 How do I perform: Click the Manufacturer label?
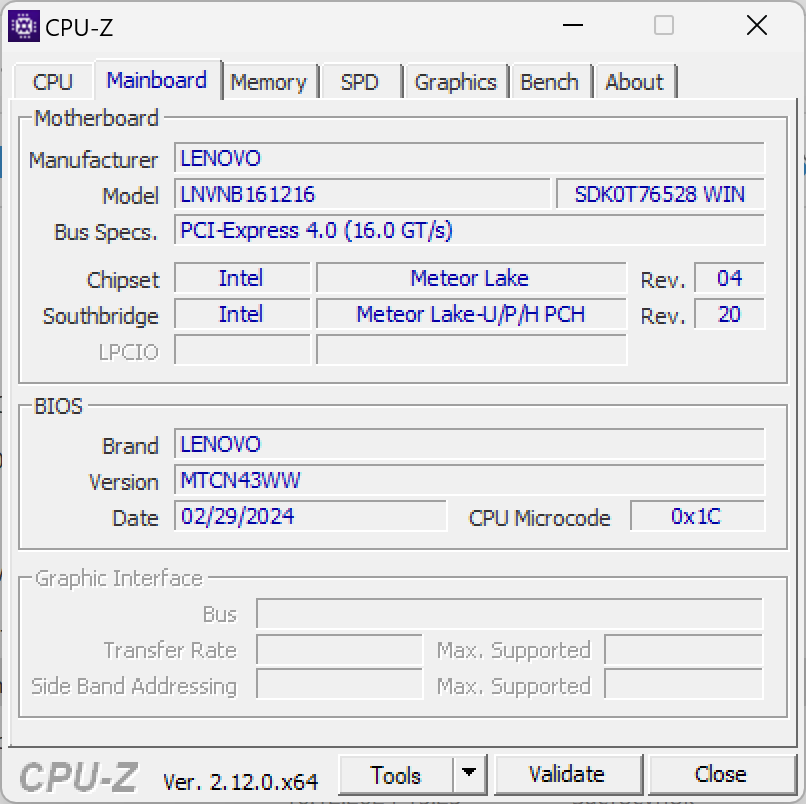pos(93,160)
